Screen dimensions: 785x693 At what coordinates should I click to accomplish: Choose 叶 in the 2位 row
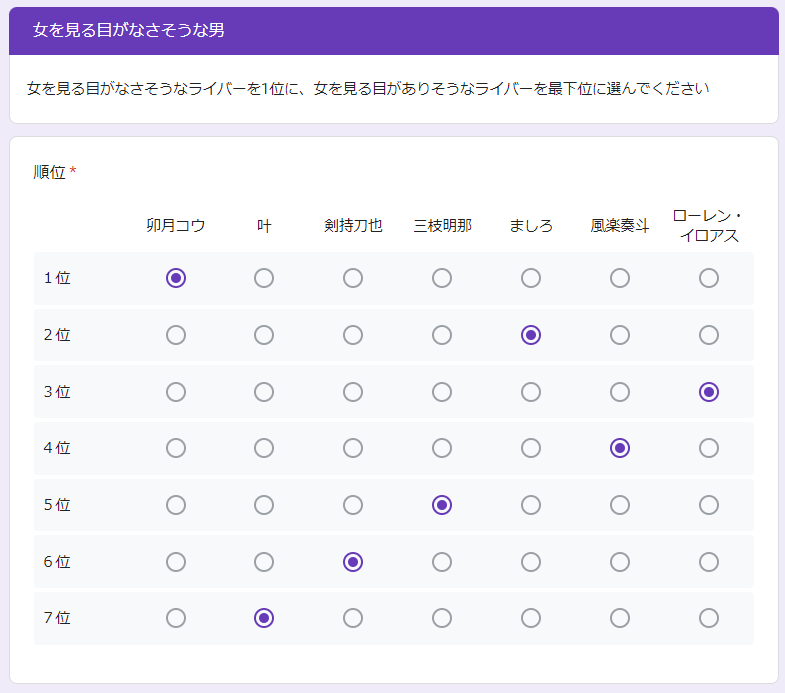click(264, 335)
